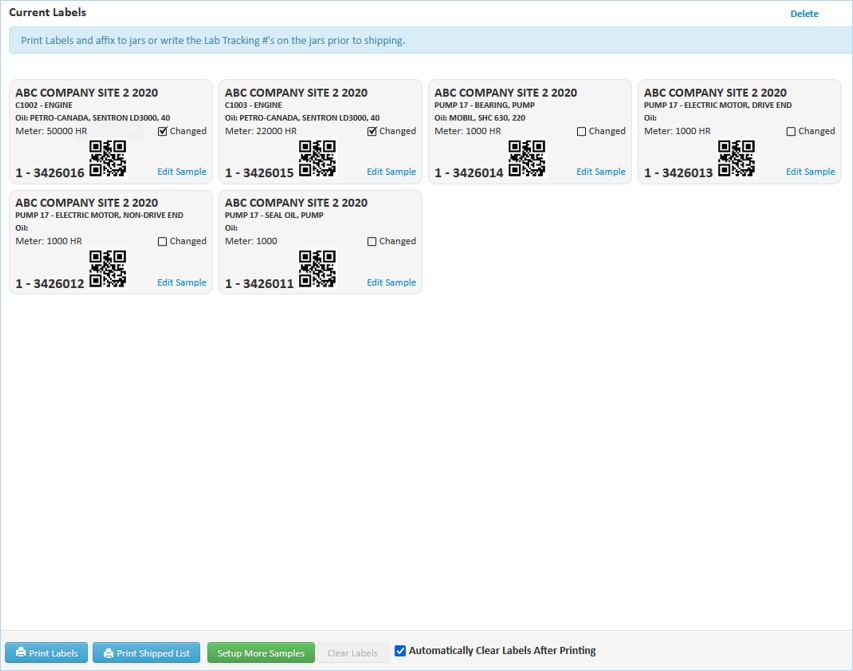Click QR code on label 3426016

coord(108,159)
